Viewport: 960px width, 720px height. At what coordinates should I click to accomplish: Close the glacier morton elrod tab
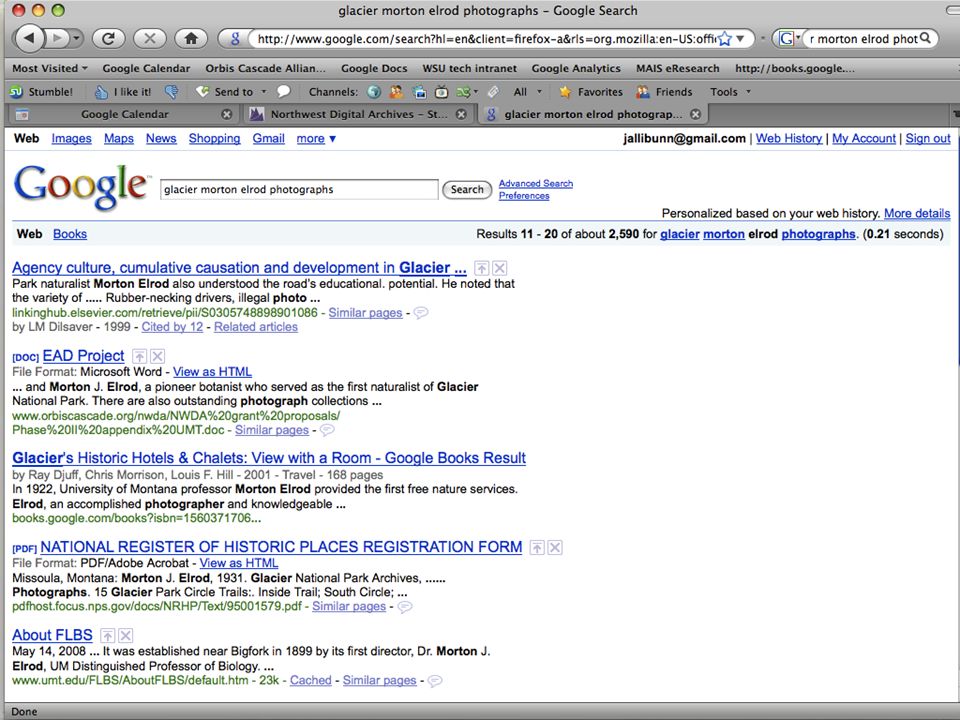696,114
